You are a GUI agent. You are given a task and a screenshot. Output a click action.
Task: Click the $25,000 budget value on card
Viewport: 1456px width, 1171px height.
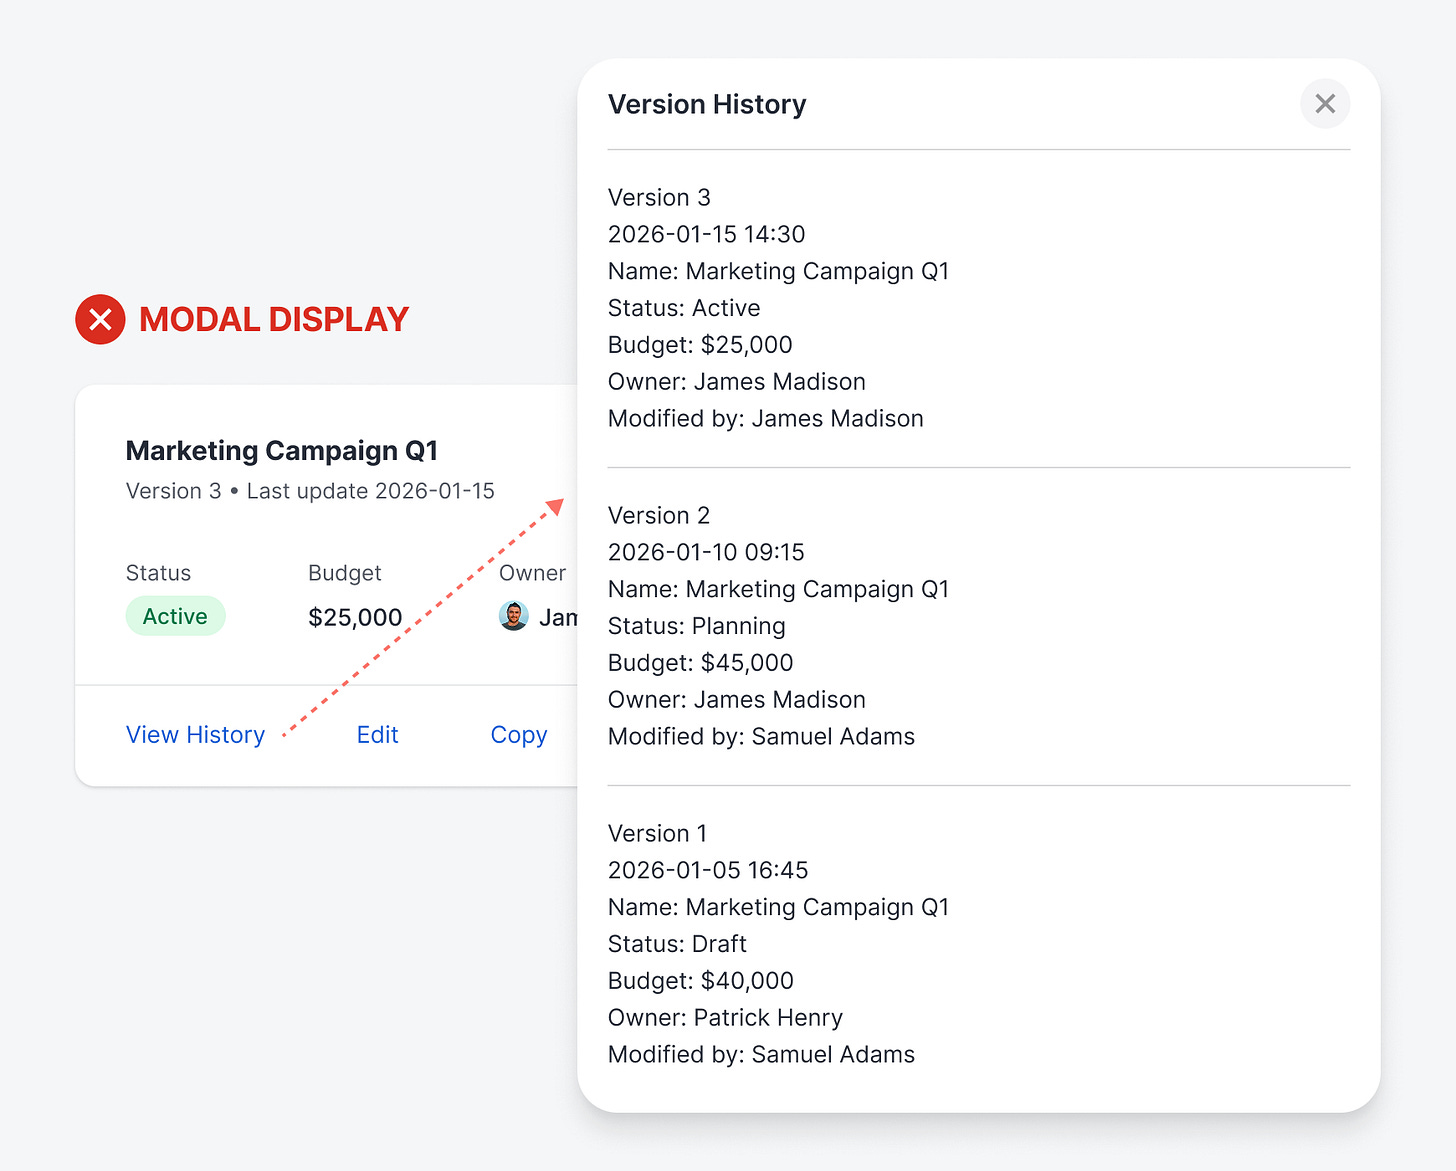(355, 618)
